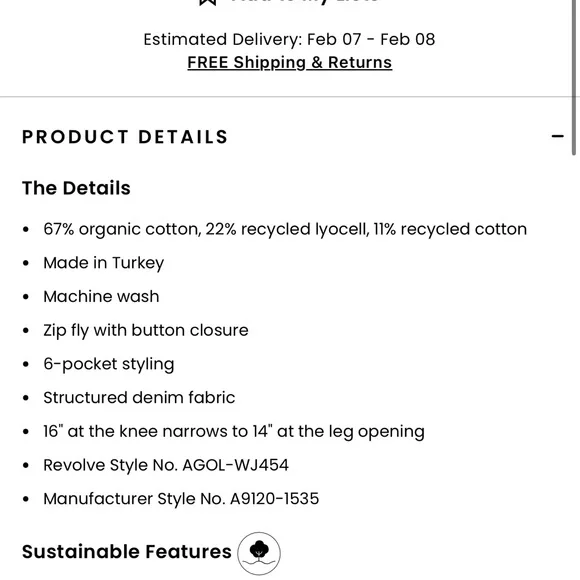This screenshot has height=580, width=580.
Task: Click the knee and leg opening measurement
Action: click(234, 432)
